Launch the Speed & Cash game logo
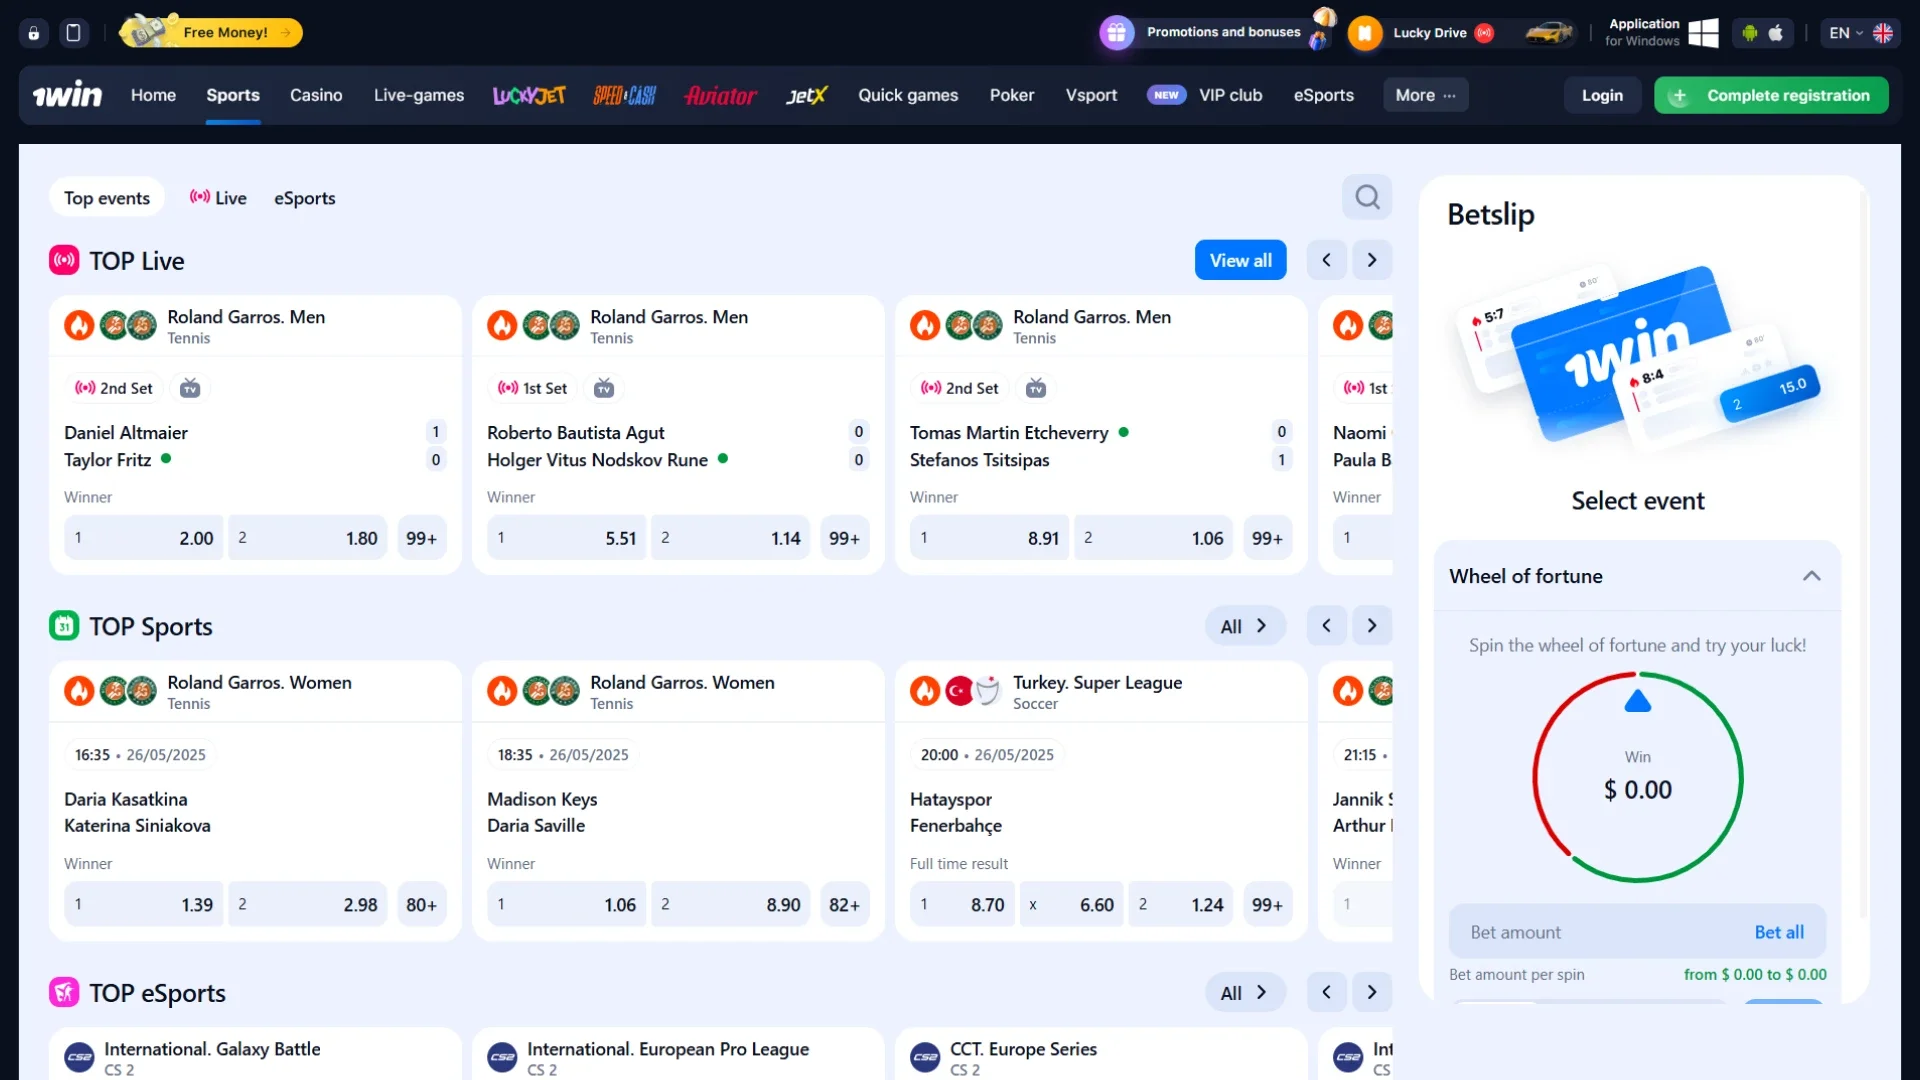Image resolution: width=1920 pixels, height=1080 pixels. coord(624,95)
